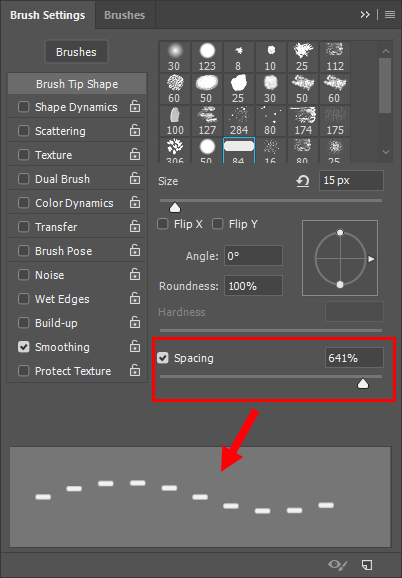402x578 pixels.
Task: Enable the Wet Edges checkbox
Action: click(24, 299)
